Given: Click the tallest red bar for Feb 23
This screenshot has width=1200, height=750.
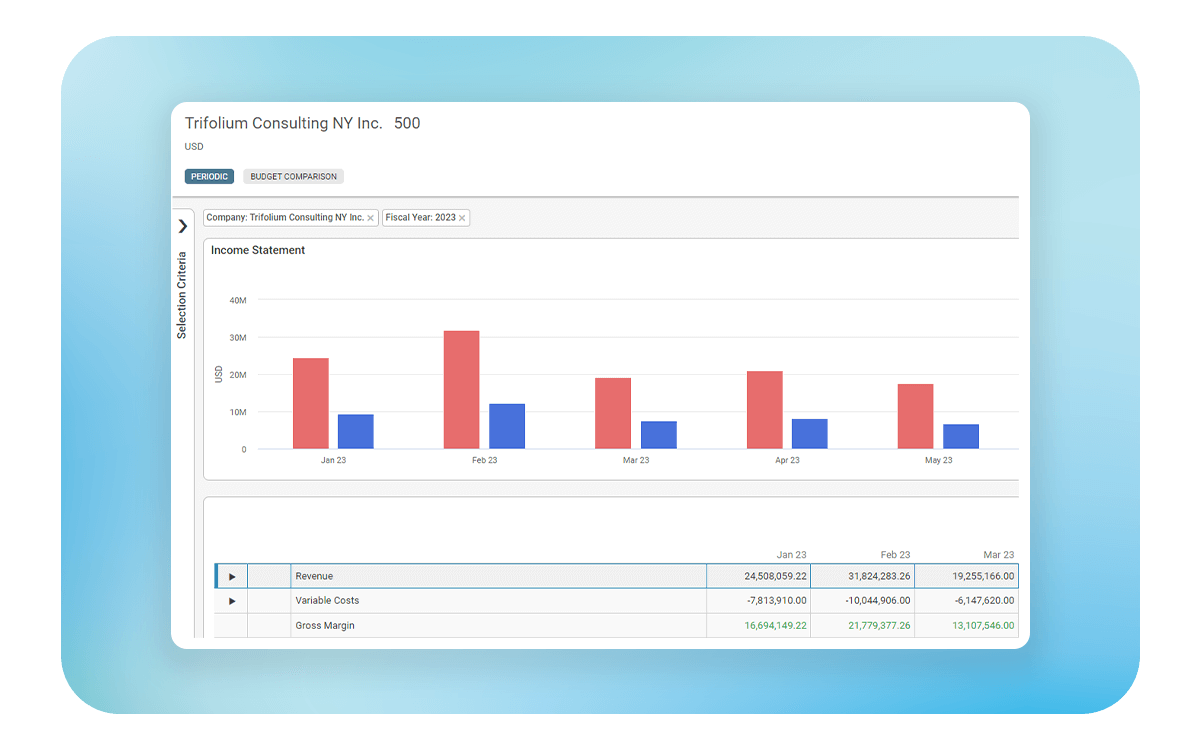Looking at the screenshot, I should pyautogui.click(x=461, y=389).
